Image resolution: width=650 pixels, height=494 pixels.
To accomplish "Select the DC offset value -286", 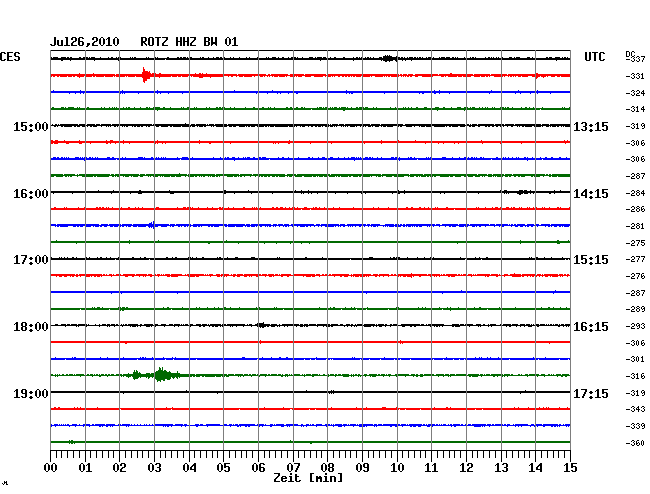I will pos(635,209).
